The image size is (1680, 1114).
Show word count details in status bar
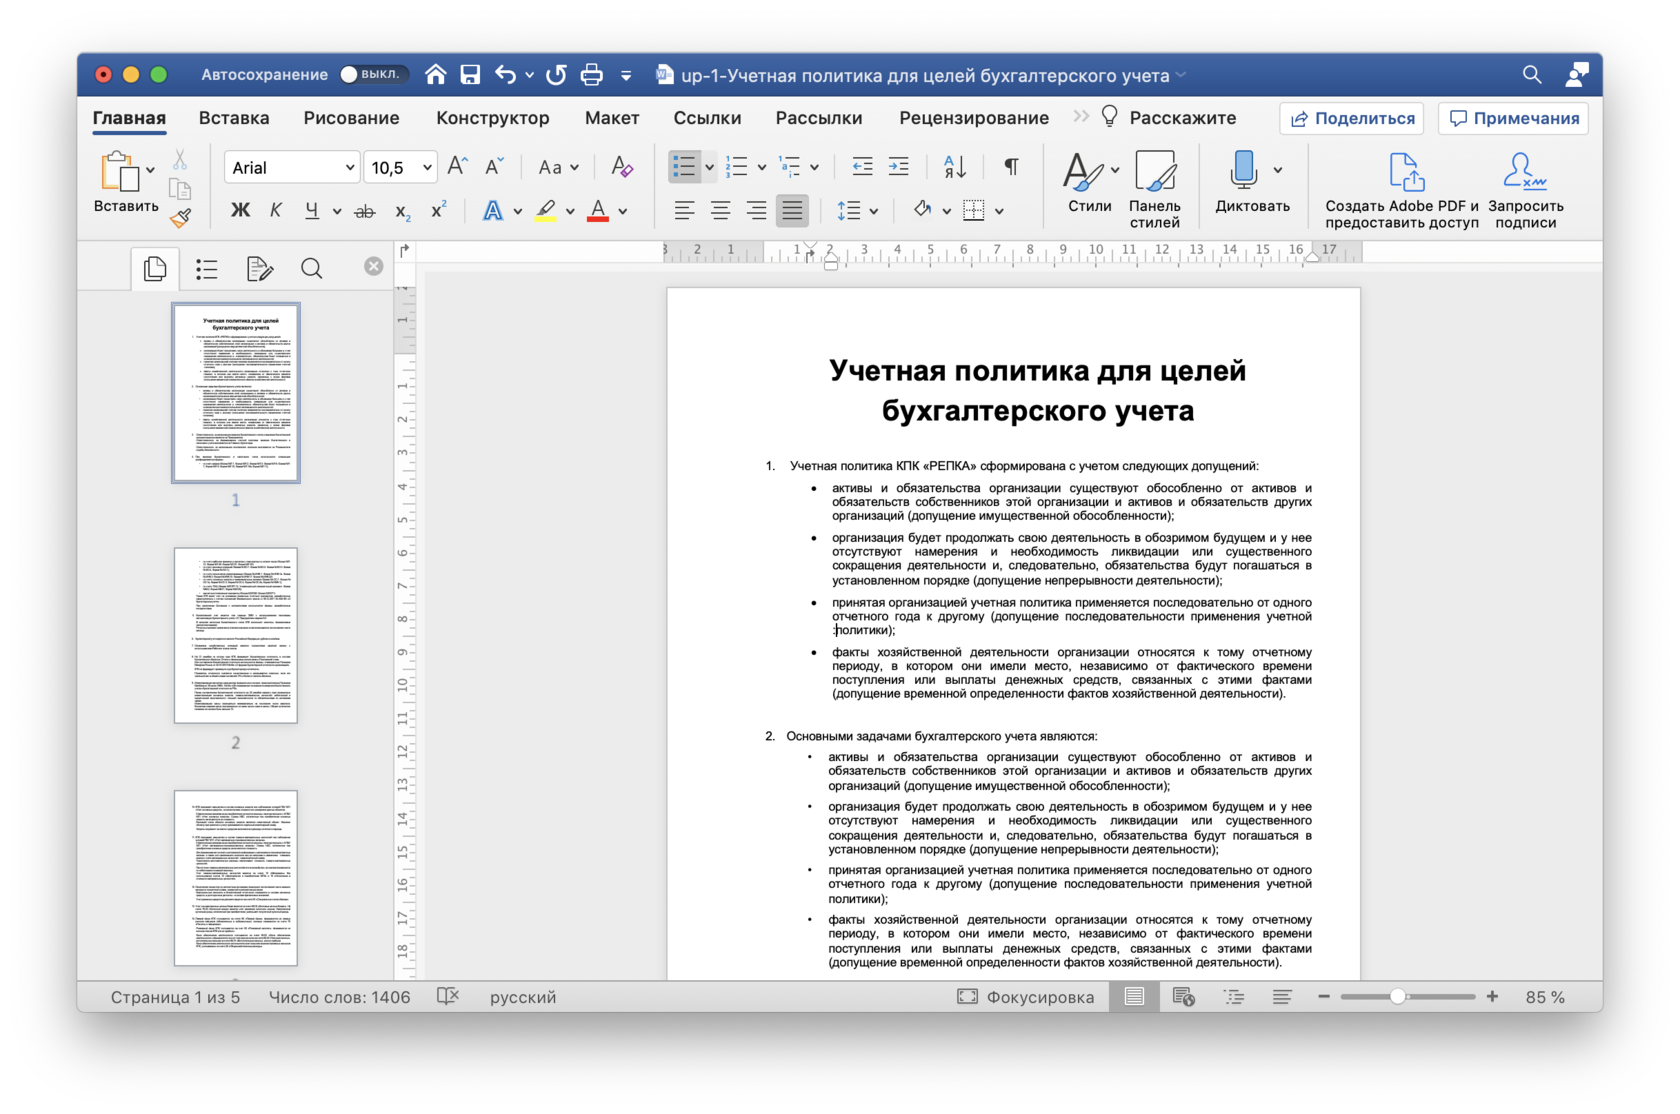click(x=339, y=997)
